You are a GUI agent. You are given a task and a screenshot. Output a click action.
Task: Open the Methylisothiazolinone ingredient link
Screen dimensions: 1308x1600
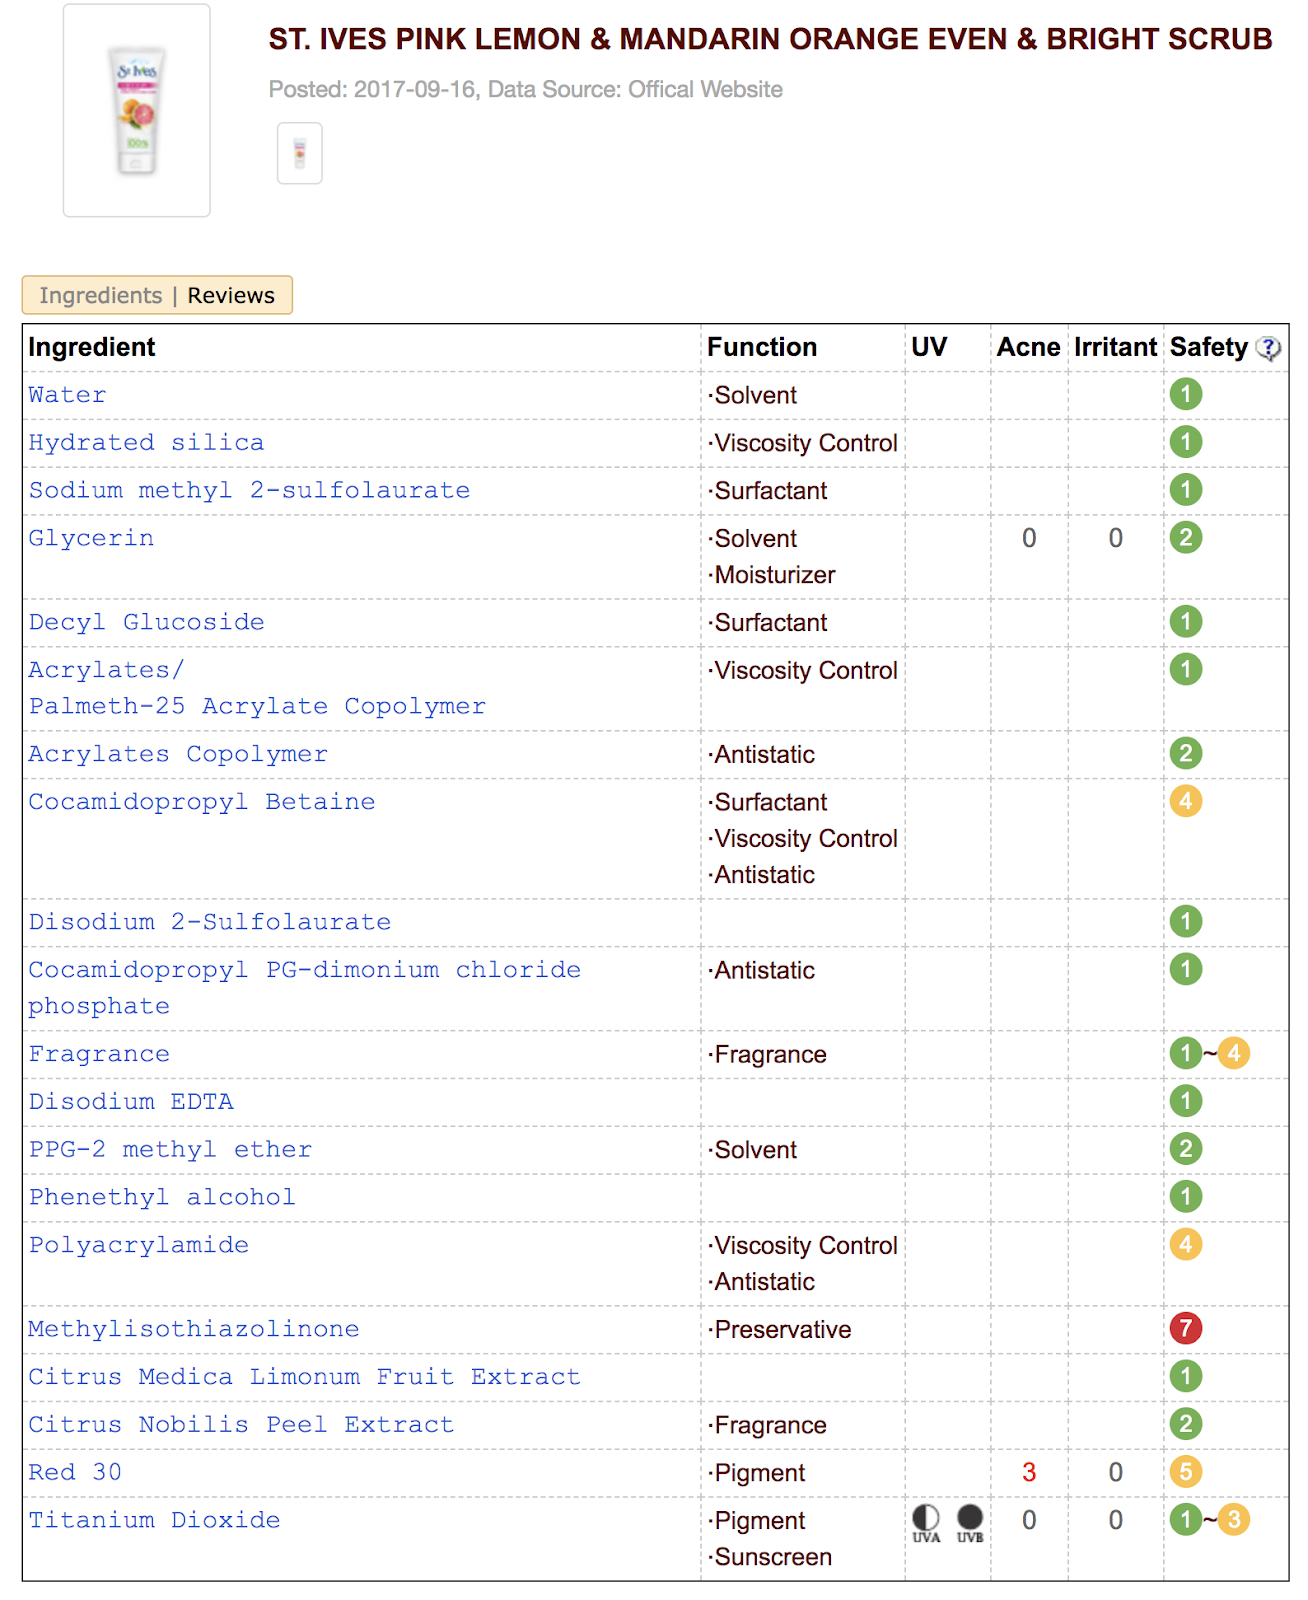point(194,1329)
